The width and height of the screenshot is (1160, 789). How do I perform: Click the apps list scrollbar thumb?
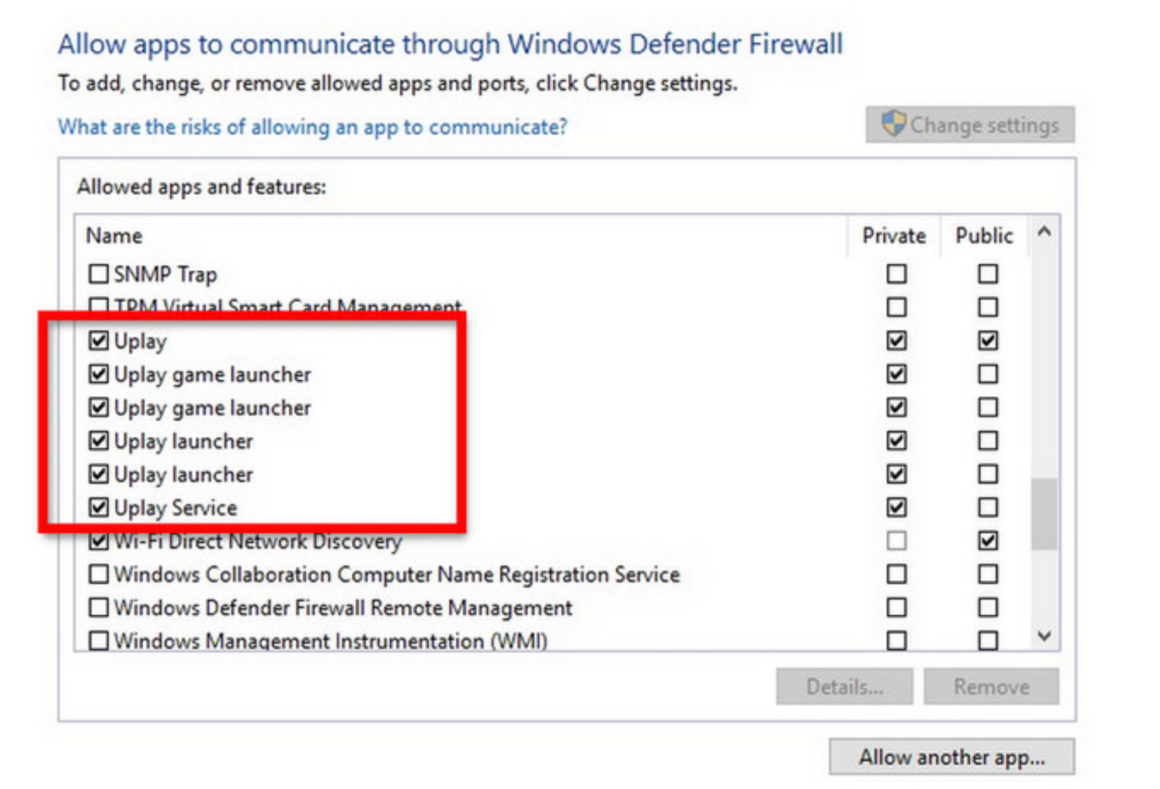click(1045, 513)
